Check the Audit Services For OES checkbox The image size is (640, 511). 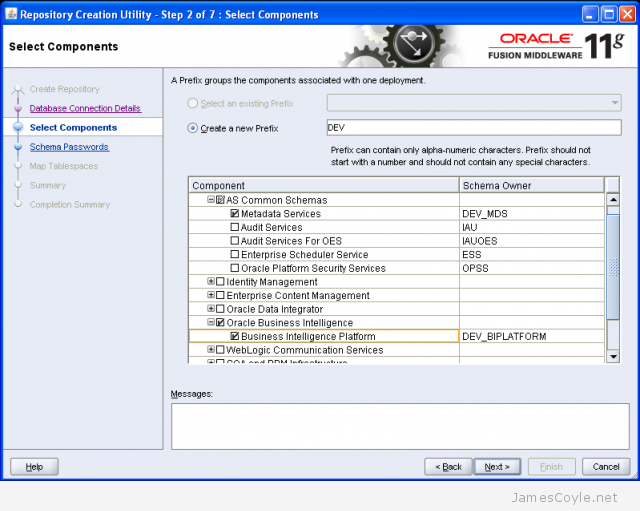[x=235, y=240]
